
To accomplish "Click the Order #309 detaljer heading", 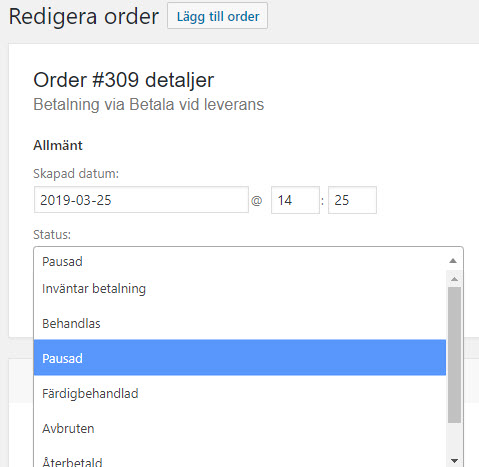I will (124, 80).
